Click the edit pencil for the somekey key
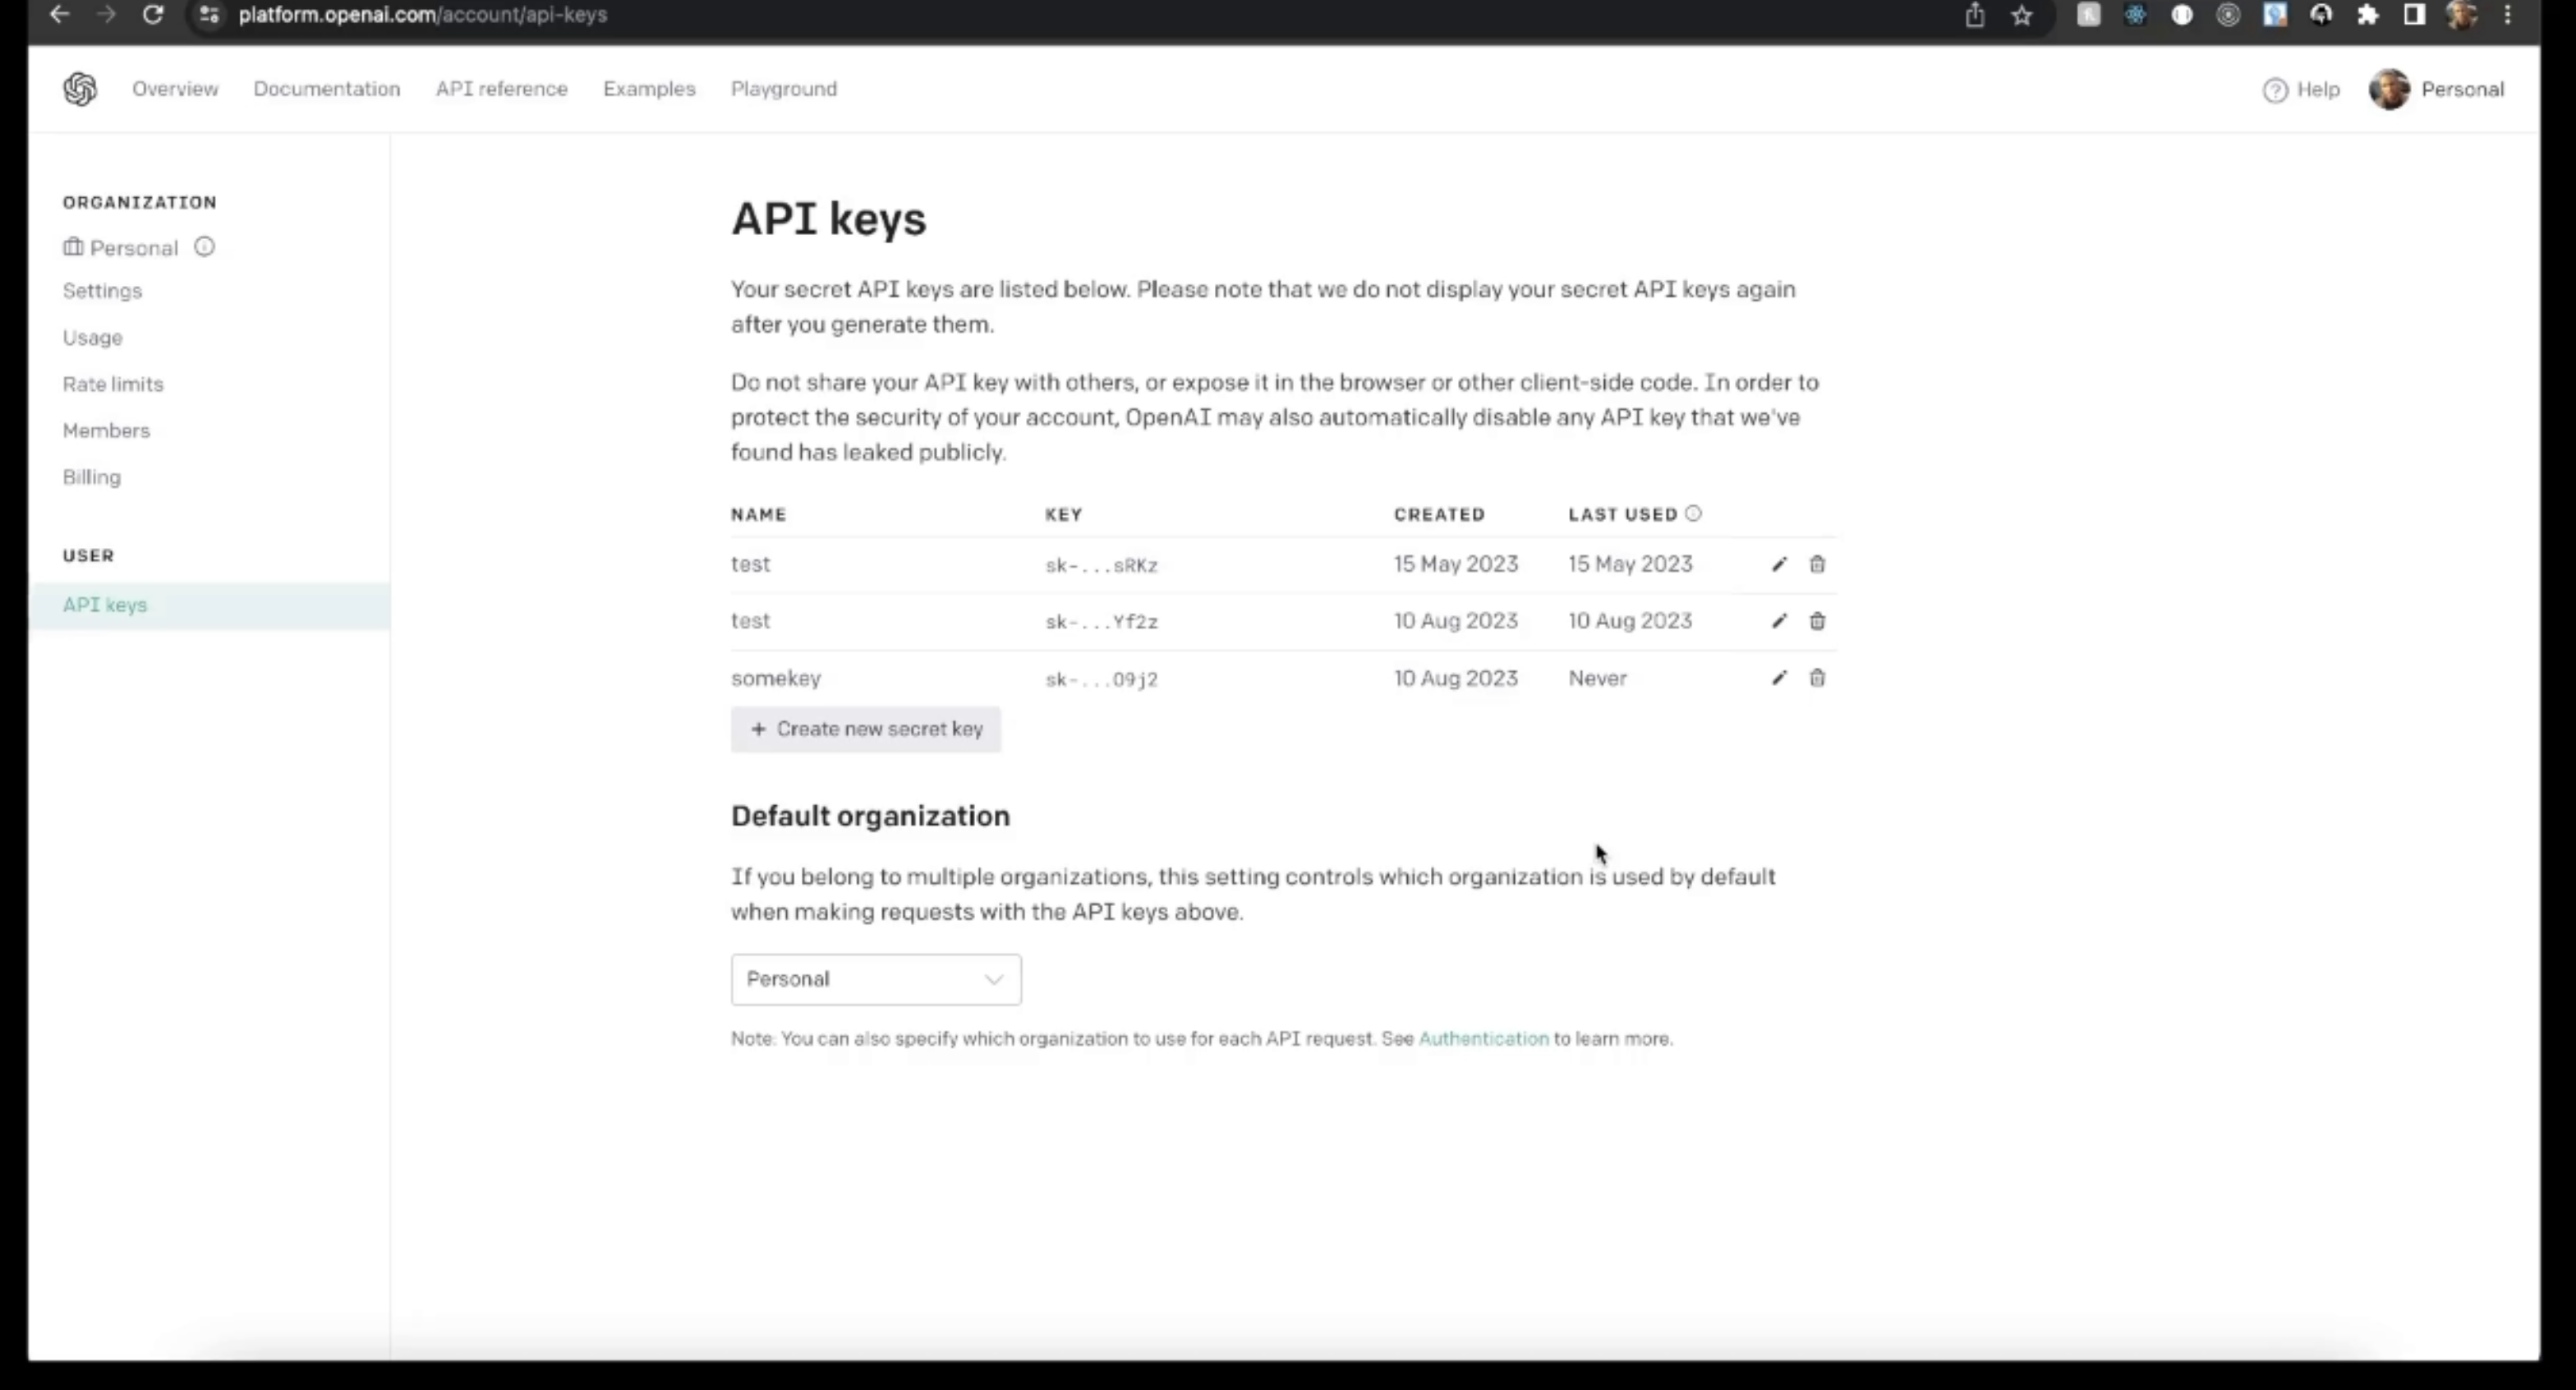The height and width of the screenshot is (1390, 2576). point(1779,678)
